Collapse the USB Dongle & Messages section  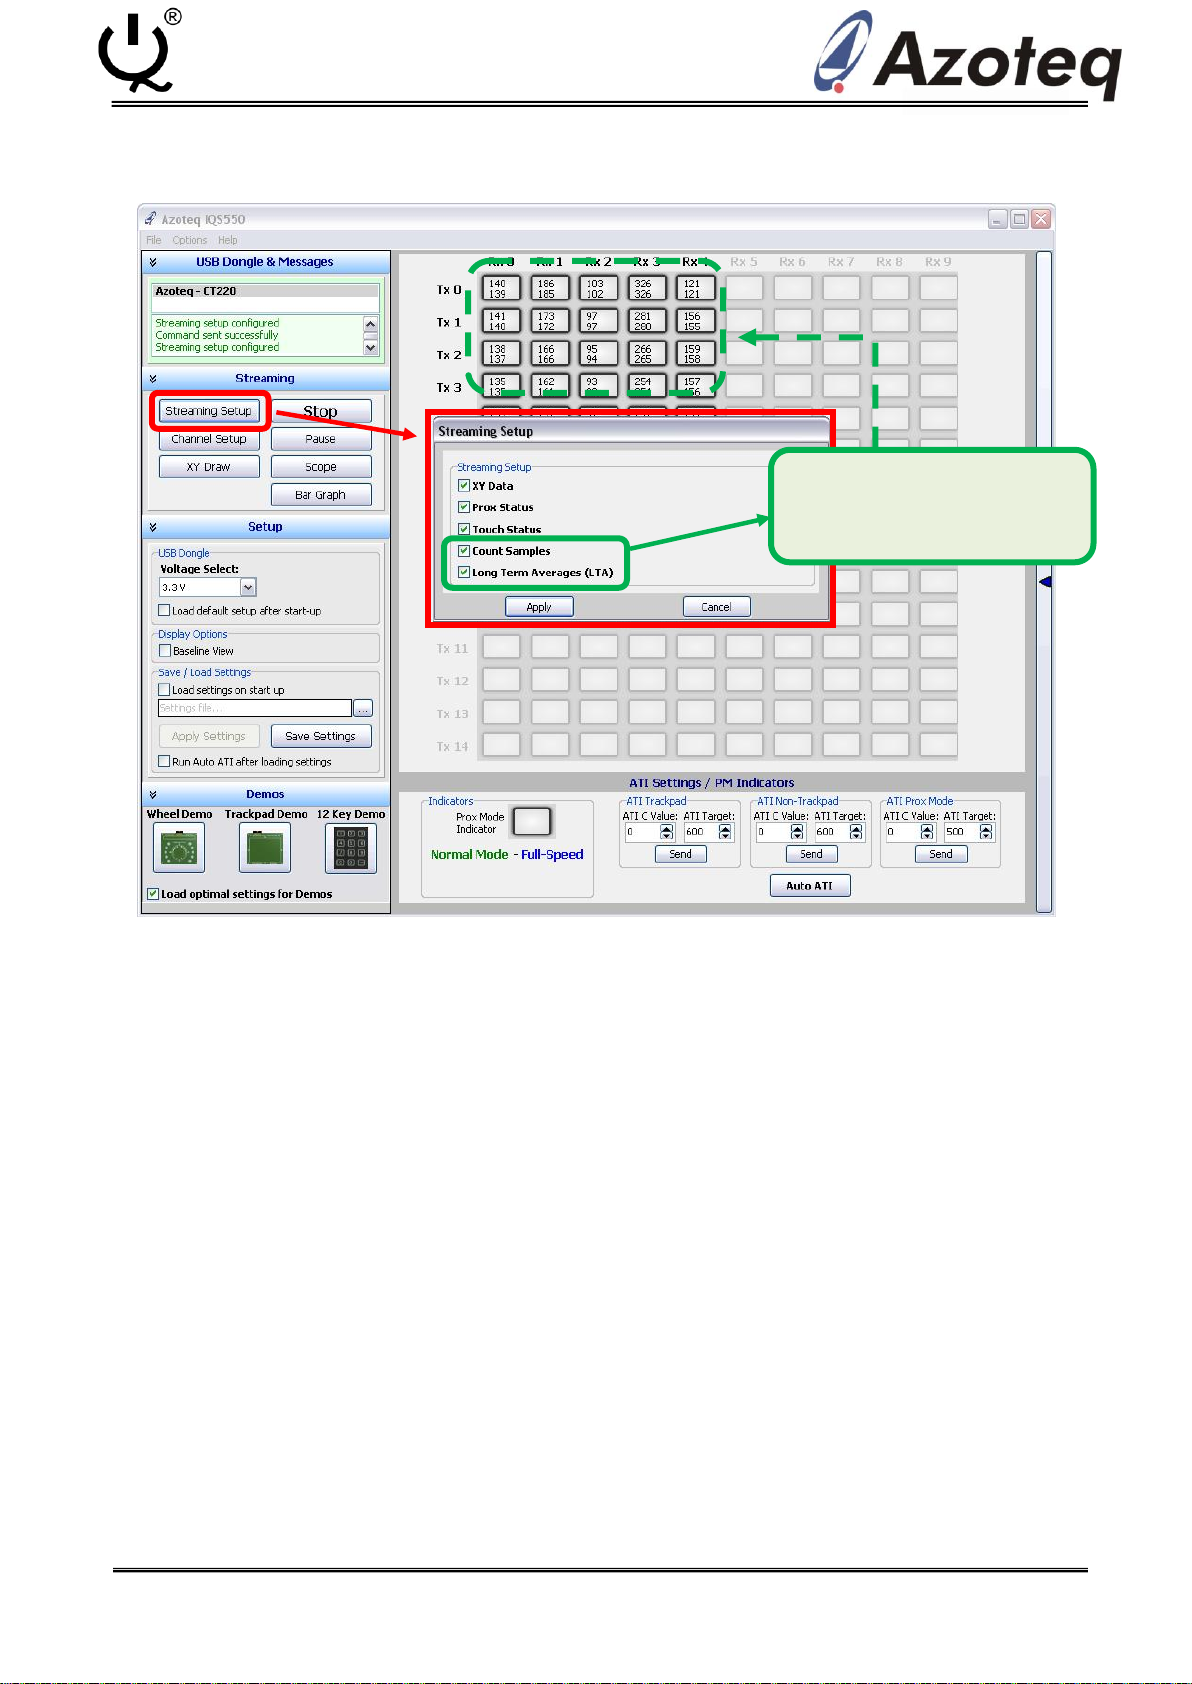click(x=153, y=262)
